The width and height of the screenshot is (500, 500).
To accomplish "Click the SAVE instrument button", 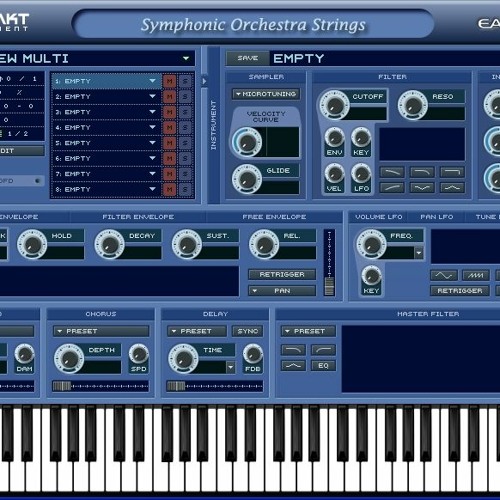I will click(248, 58).
